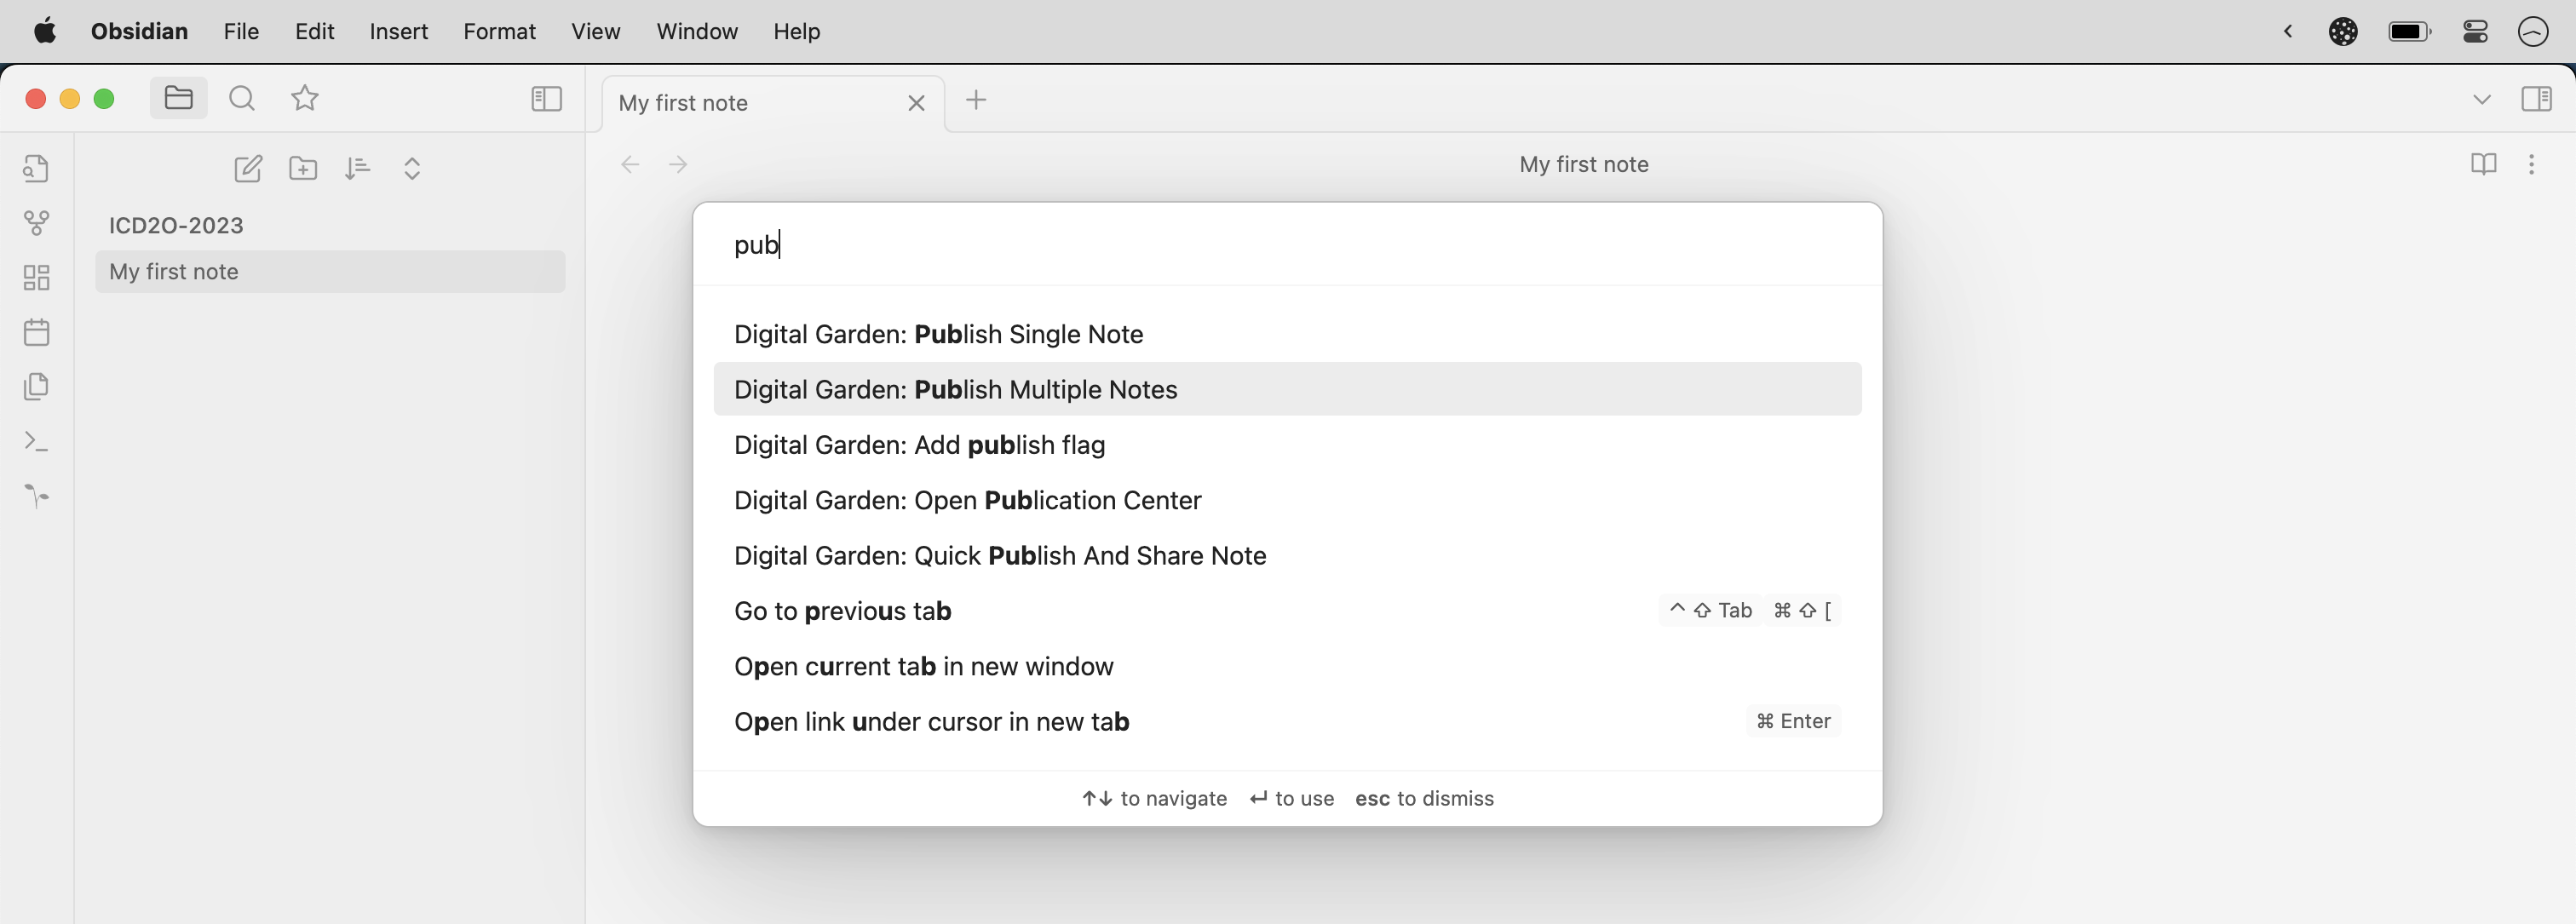Select Open link under cursor in new tab
The width and height of the screenshot is (2576, 924).
point(1287,722)
